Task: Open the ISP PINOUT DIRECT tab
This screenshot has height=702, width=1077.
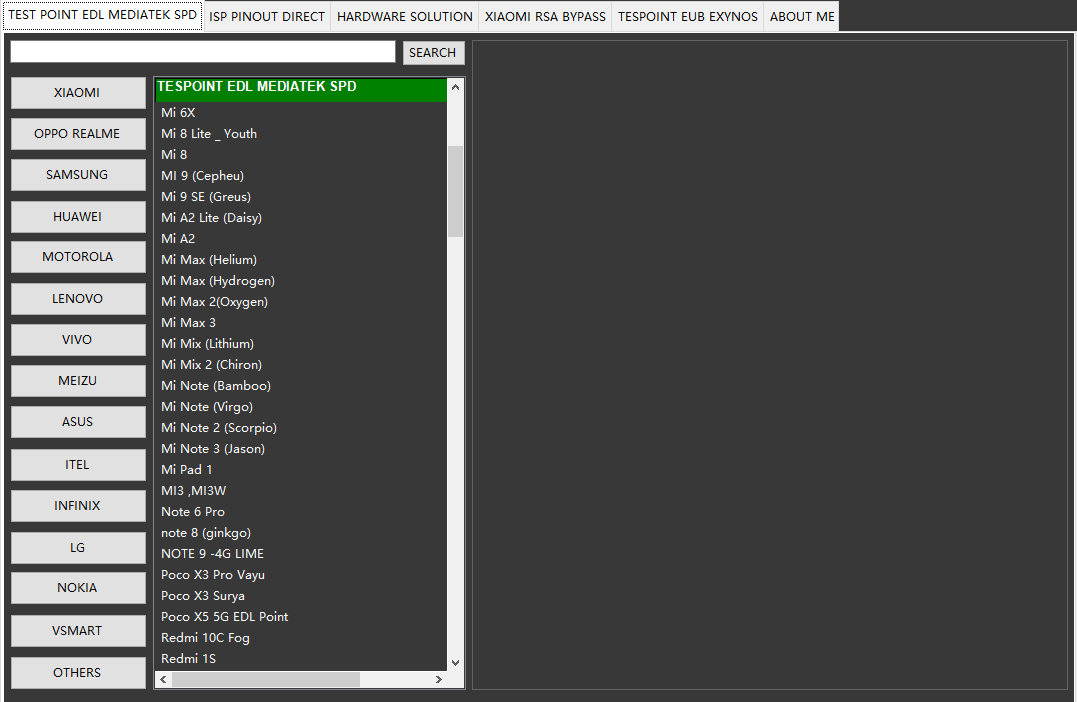Action: coord(267,16)
